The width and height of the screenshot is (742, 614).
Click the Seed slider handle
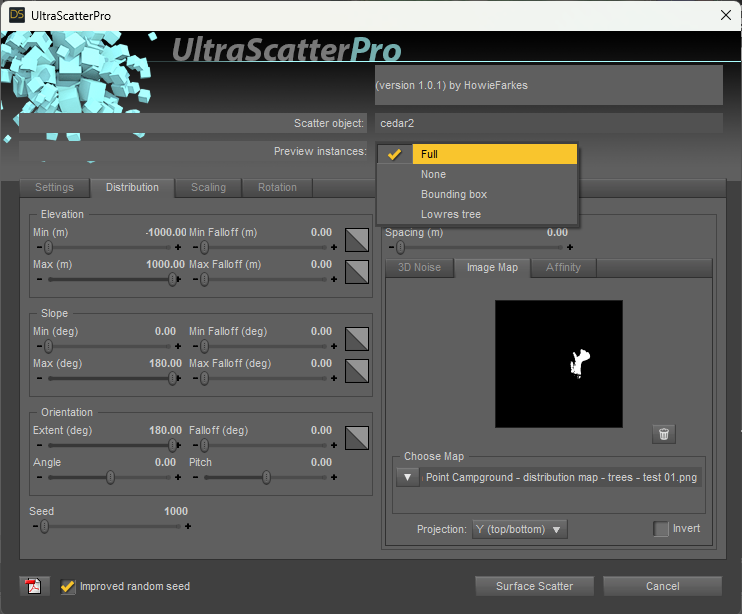tap(44, 526)
